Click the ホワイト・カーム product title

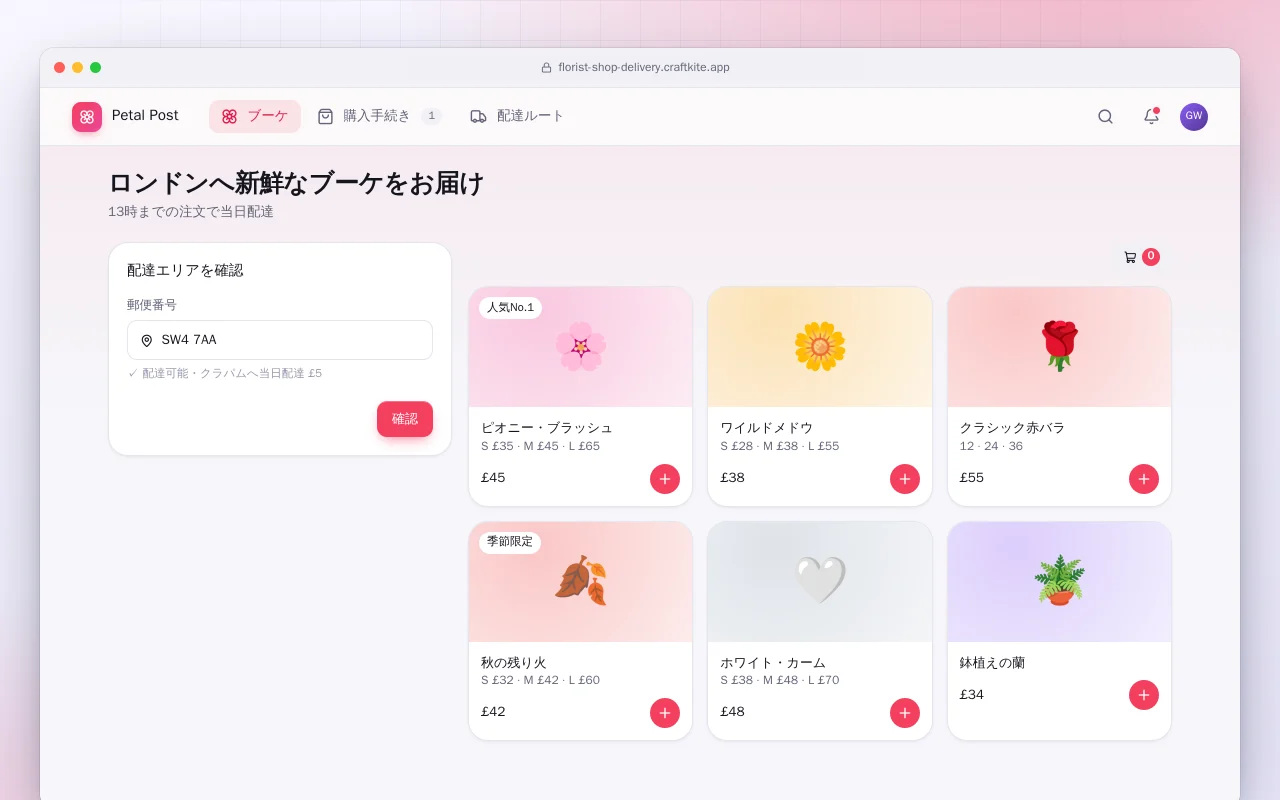click(x=773, y=663)
